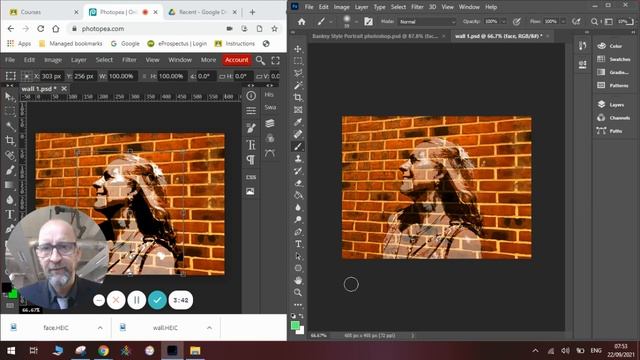The width and height of the screenshot is (640, 360).
Task: Toggle Photopea fullscreen icon
Action: [276, 60]
